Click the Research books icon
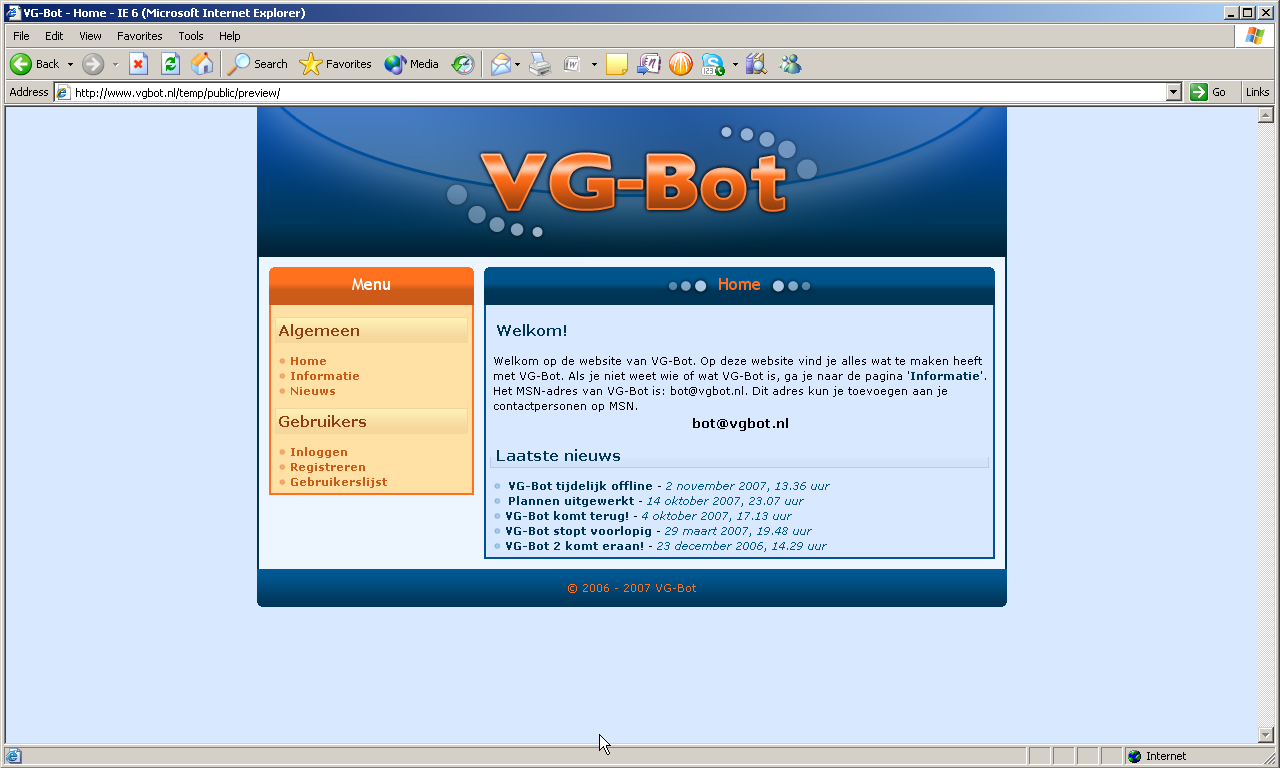This screenshot has height=768, width=1280. point(756,64)
